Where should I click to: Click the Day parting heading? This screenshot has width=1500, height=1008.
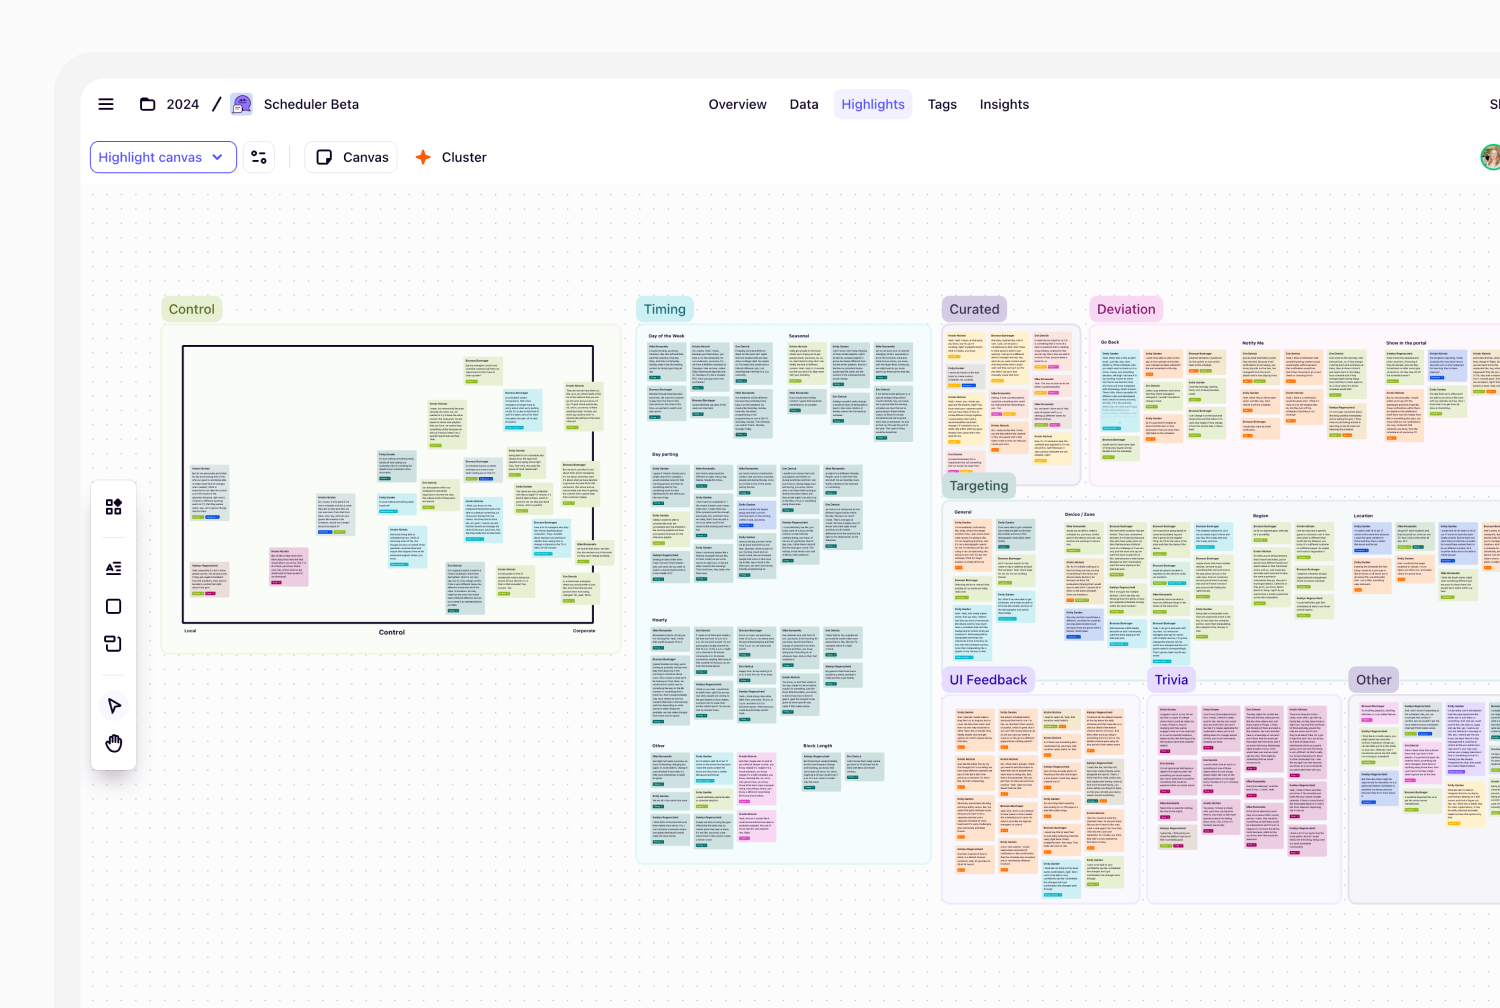pyautogui.click(x=665, y=454)
